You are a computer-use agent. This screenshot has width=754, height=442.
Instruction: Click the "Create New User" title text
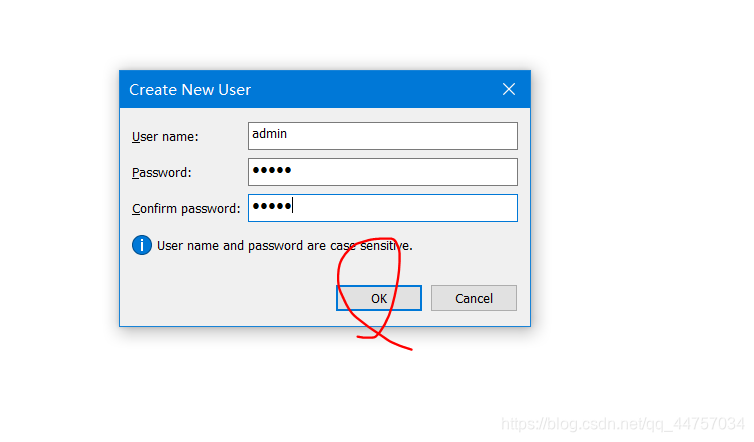coord(190,90)
